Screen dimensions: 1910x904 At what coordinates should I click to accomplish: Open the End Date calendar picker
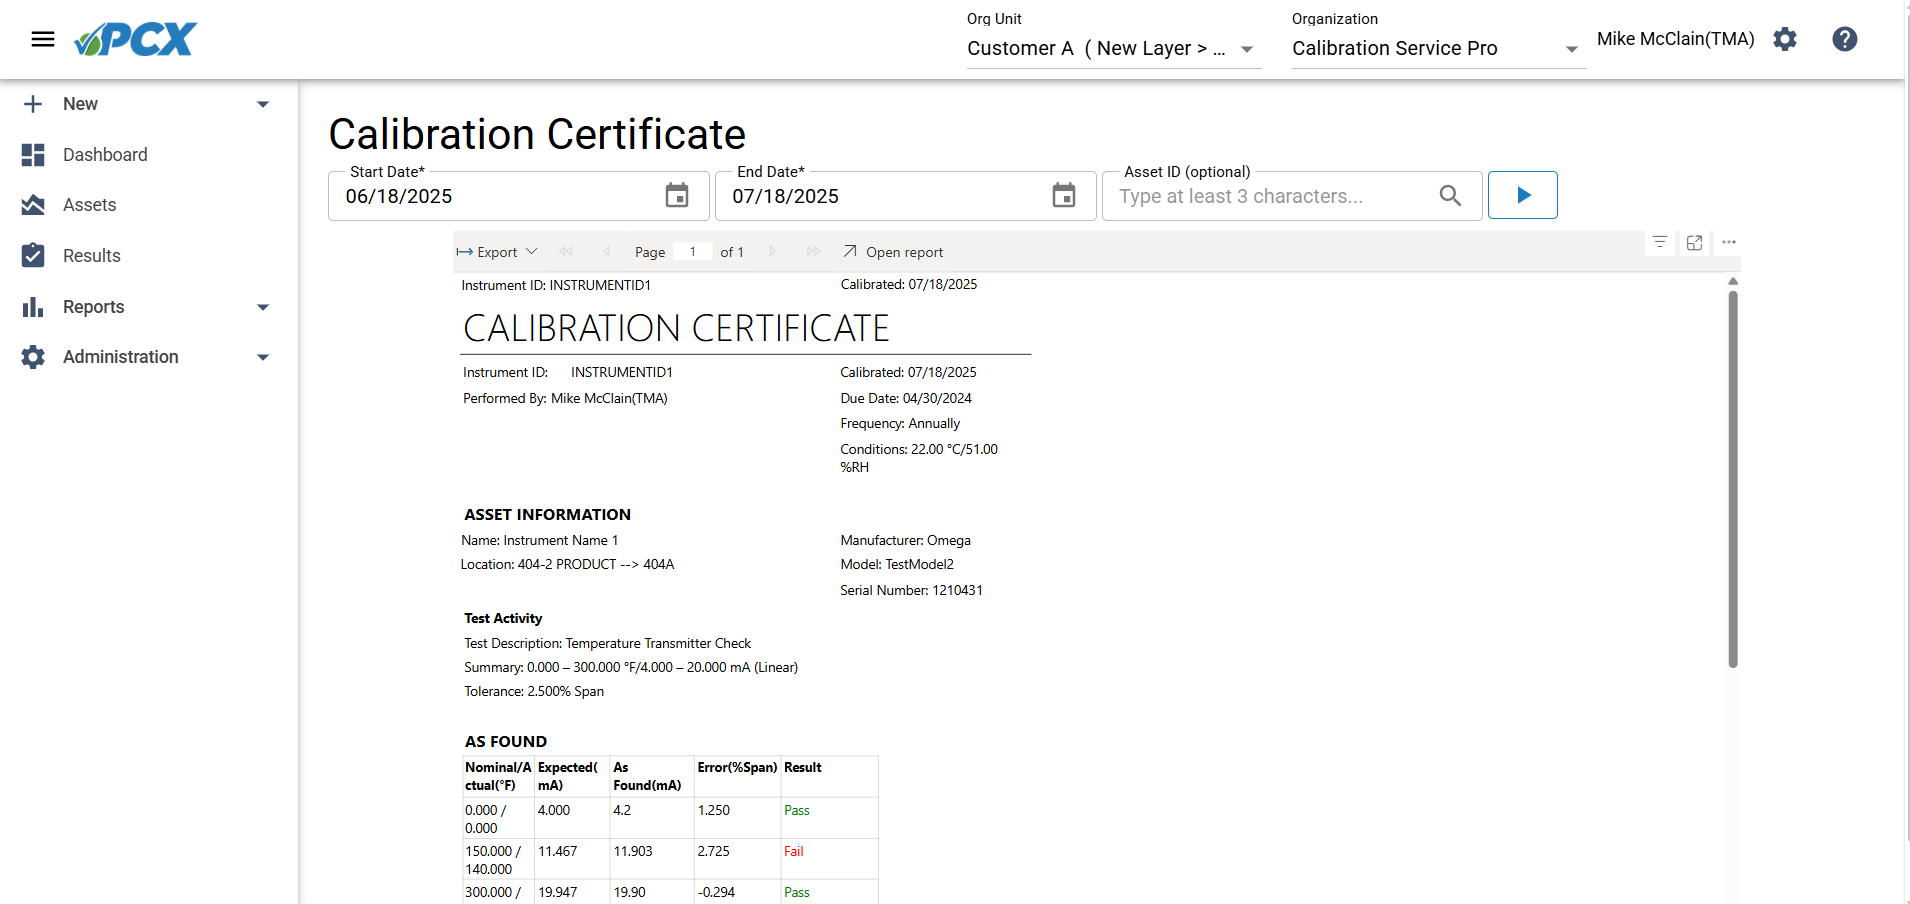click(1064, 195)
